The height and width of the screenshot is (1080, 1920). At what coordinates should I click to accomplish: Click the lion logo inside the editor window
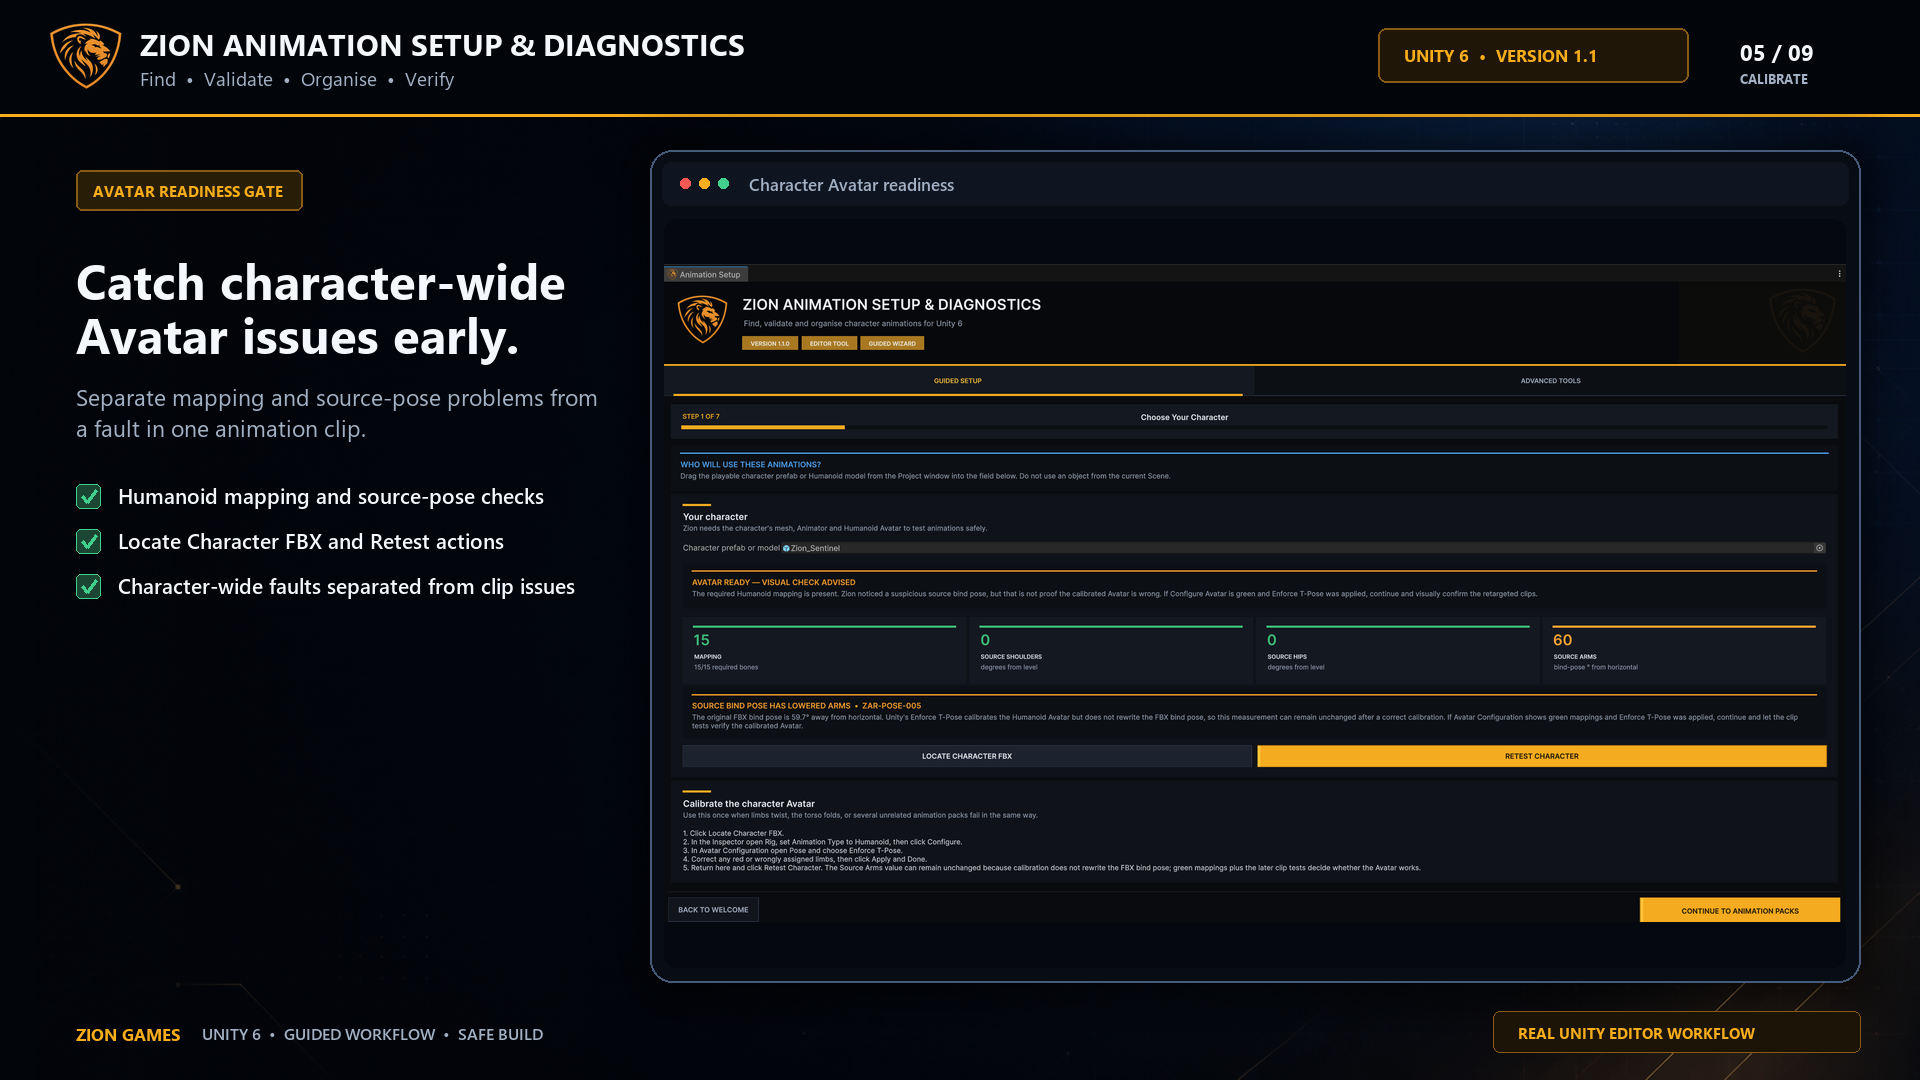(x=702, y=320)
